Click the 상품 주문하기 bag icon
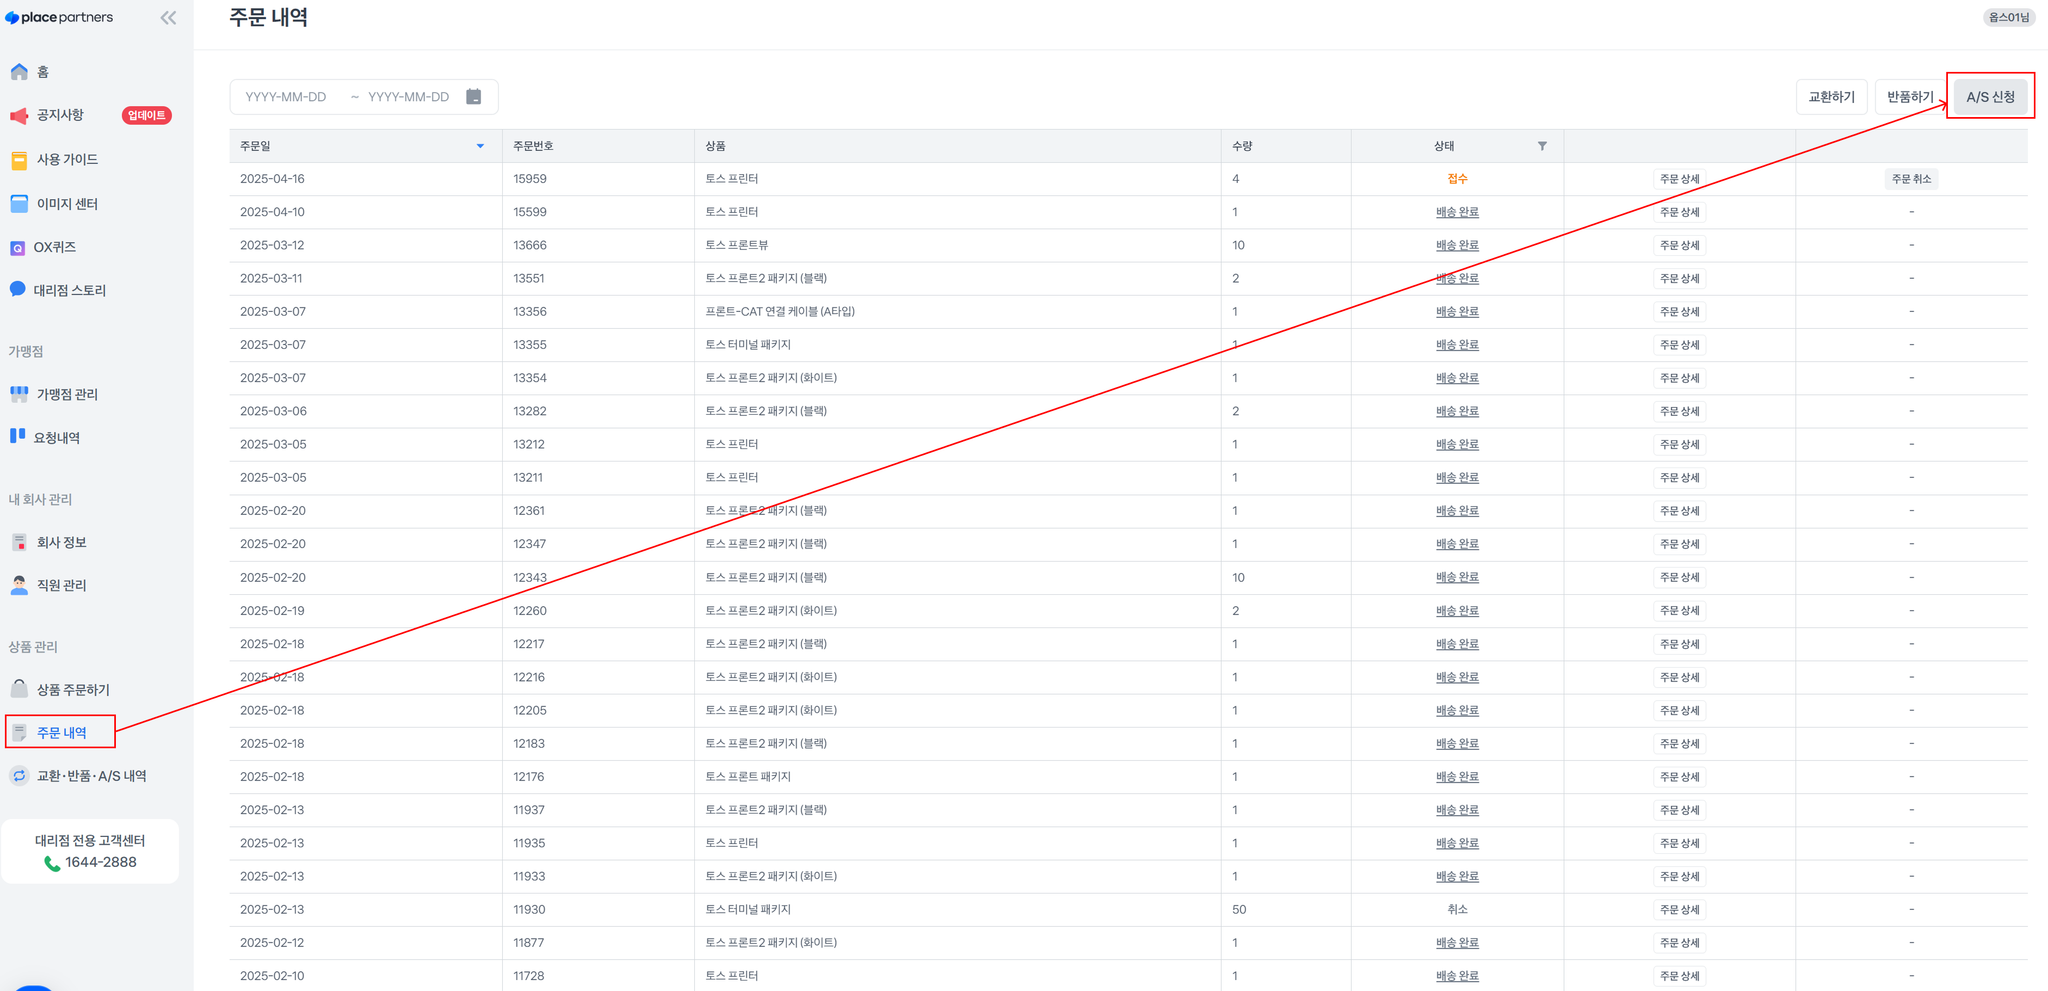This screenshot has width=2048, height=991. pos(19,689)
